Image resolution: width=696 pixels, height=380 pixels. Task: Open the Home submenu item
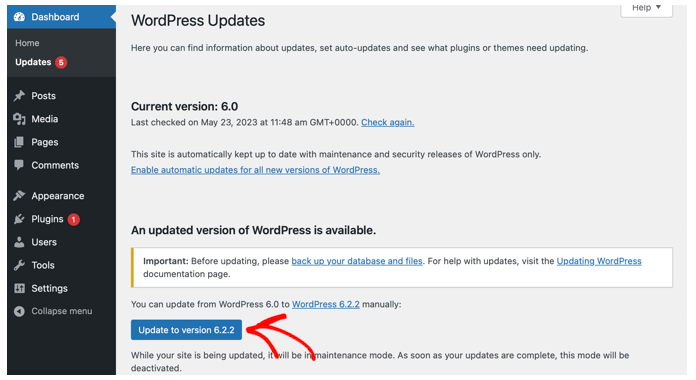[x=27, y=43]
